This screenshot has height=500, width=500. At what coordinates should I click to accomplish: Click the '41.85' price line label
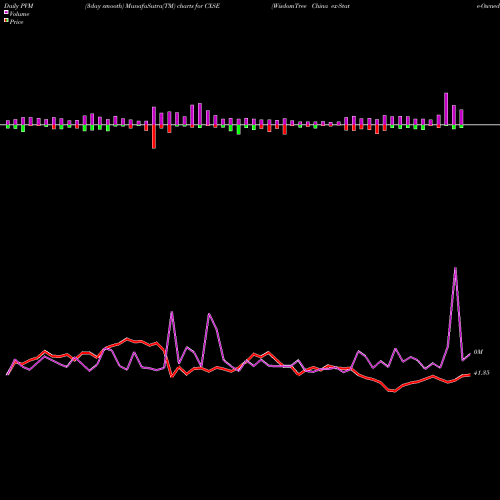click(482, 373)
